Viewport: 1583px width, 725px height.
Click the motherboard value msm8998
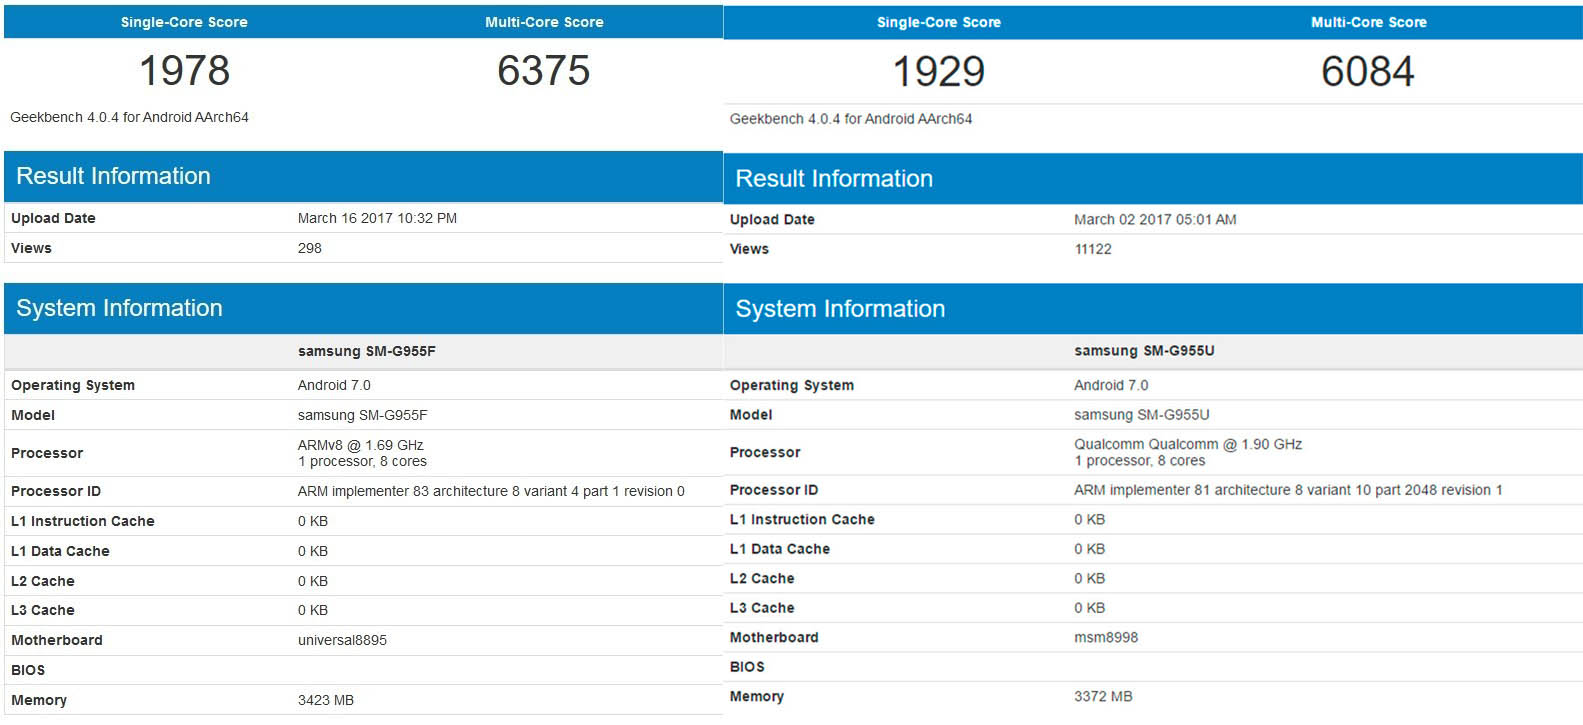point(1106,637)
